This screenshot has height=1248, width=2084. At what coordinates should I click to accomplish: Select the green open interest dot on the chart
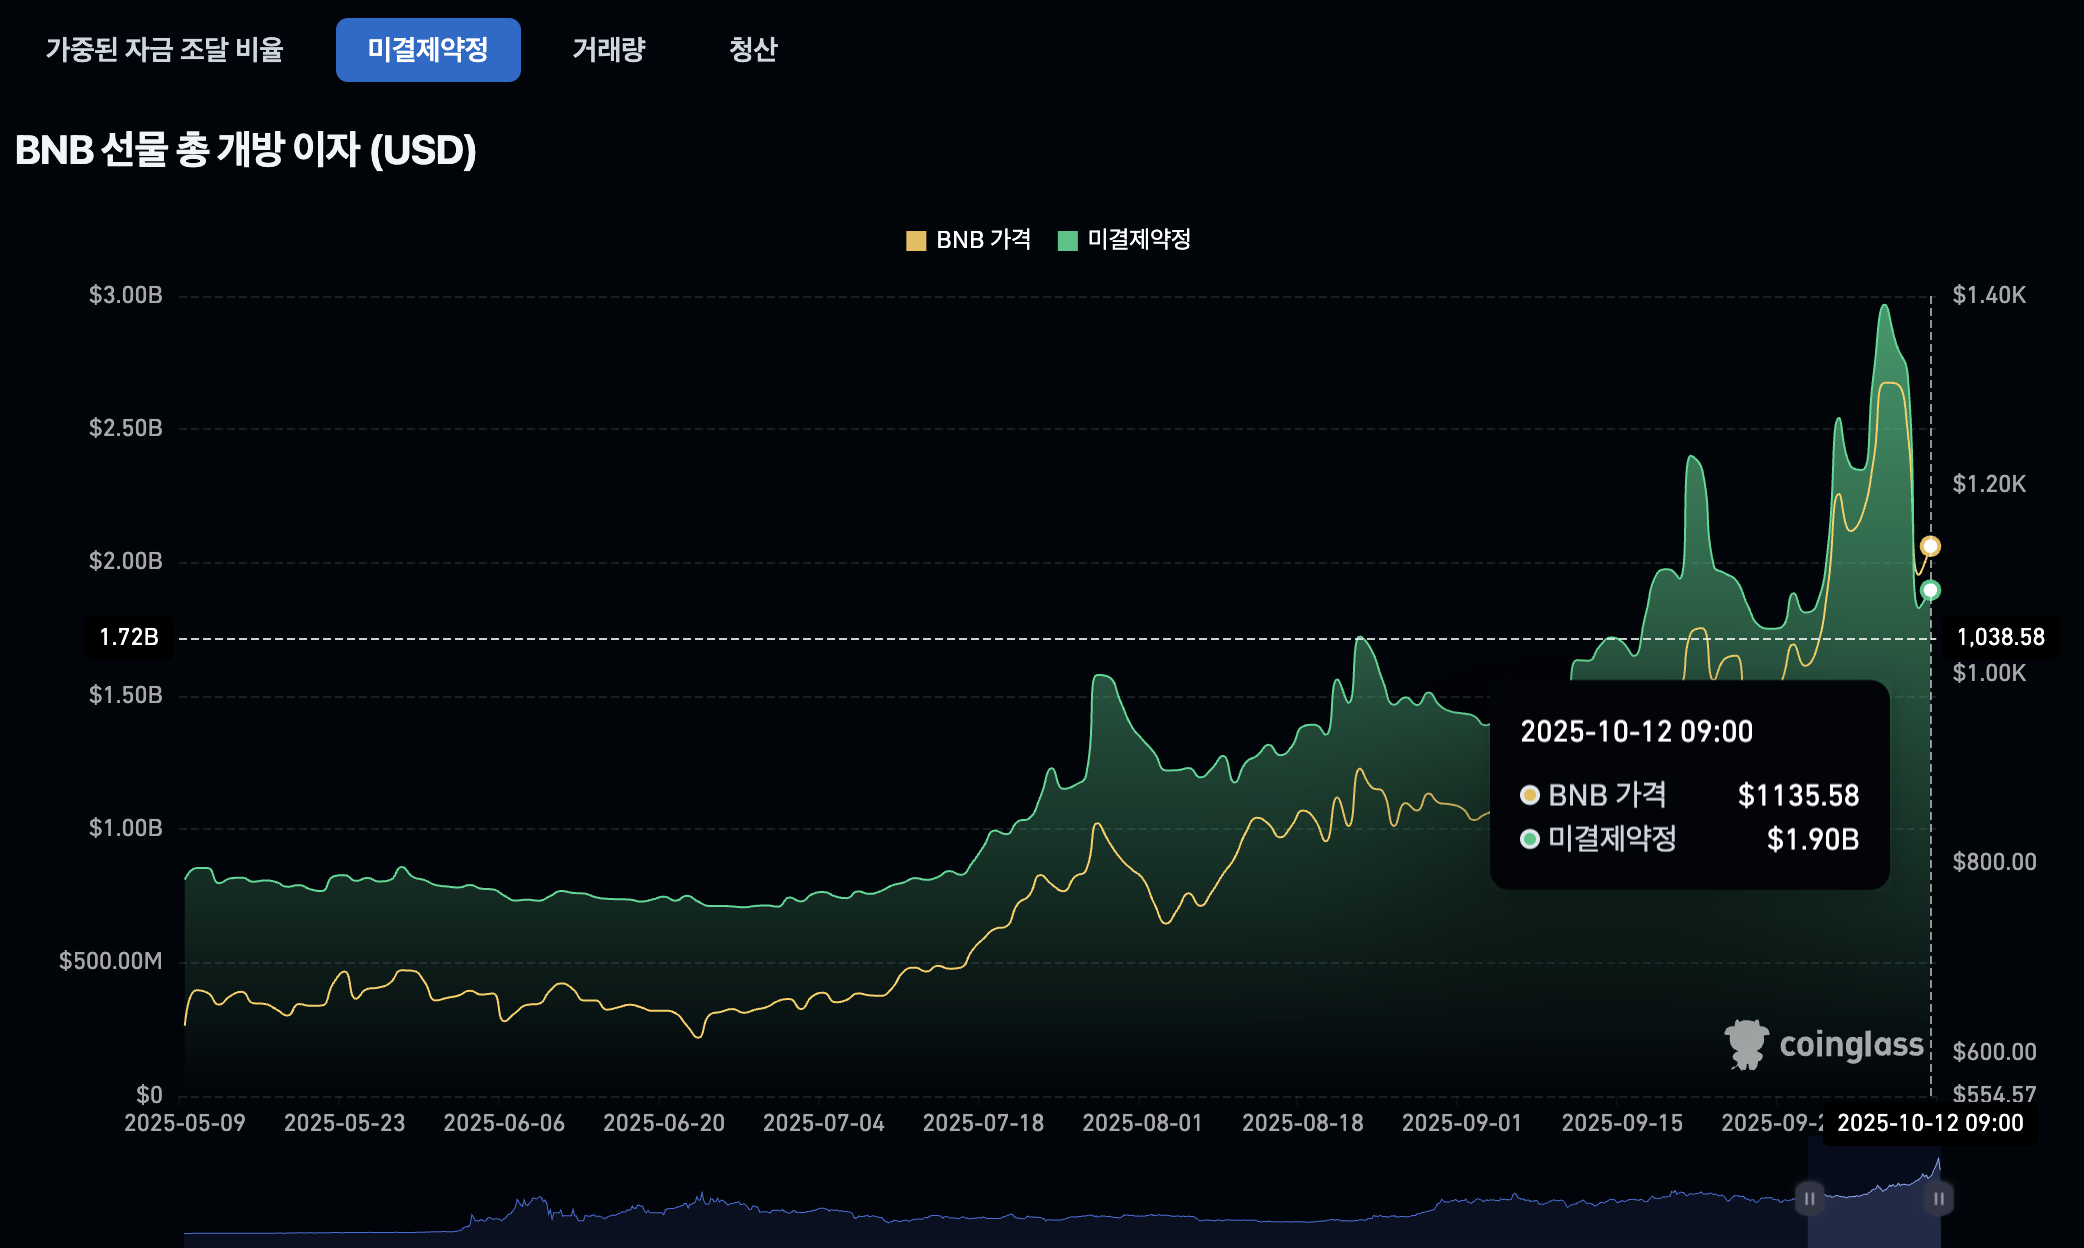(1930, 590)
